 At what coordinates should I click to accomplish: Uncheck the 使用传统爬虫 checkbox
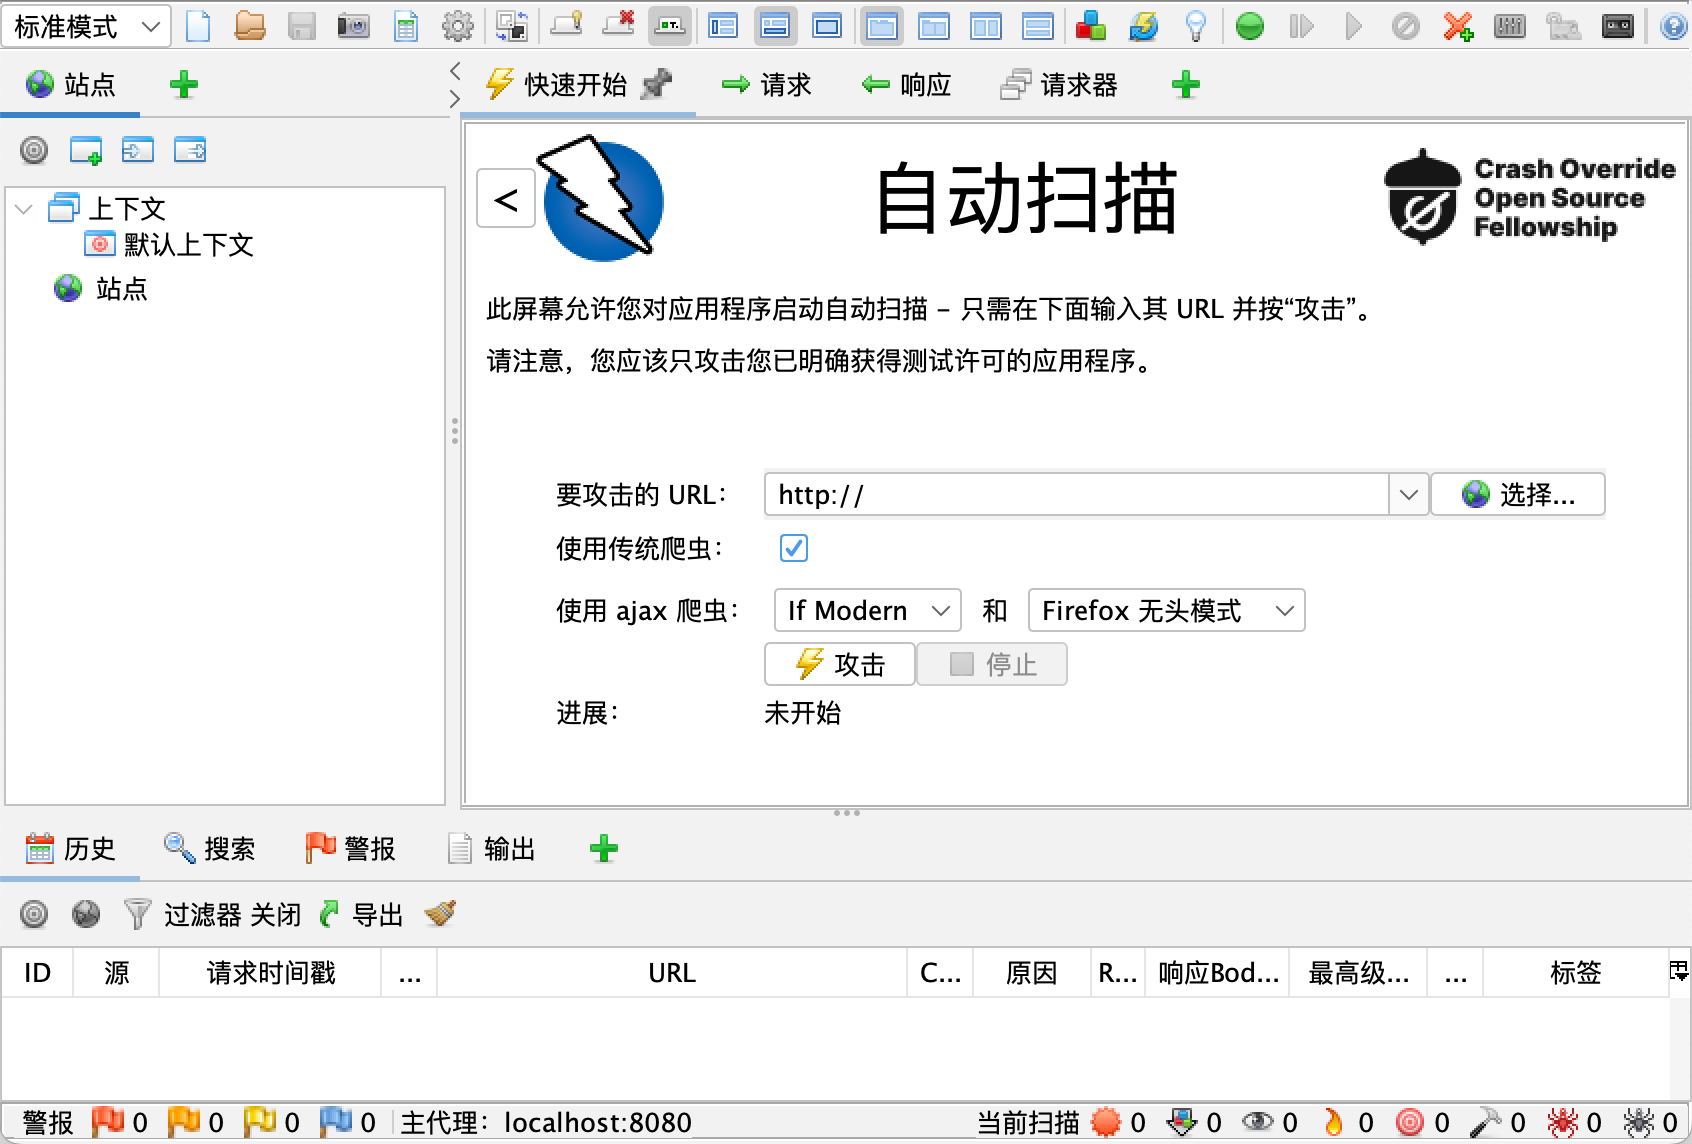794,548
